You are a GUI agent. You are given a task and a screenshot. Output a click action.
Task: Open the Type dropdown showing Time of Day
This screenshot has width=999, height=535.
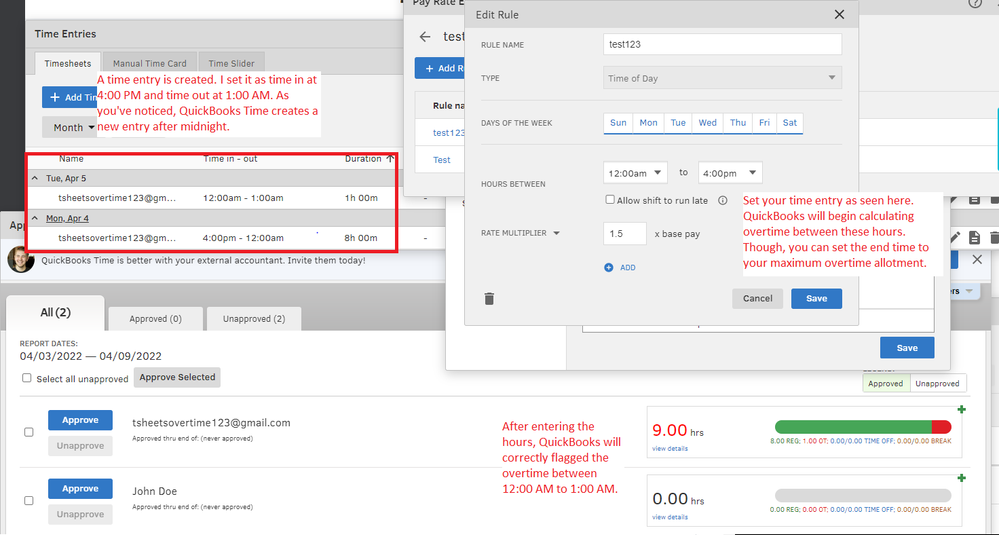click(x=722, y=78)
